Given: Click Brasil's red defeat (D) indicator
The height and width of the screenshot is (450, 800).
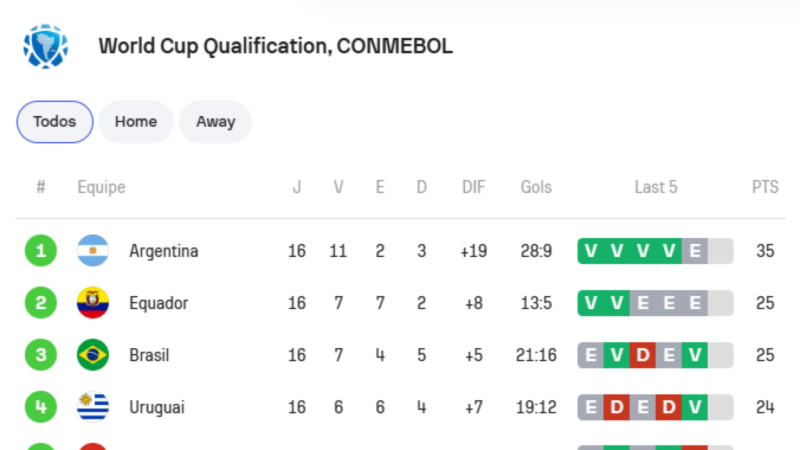Looking at the screenshot, I should [642, 355].
